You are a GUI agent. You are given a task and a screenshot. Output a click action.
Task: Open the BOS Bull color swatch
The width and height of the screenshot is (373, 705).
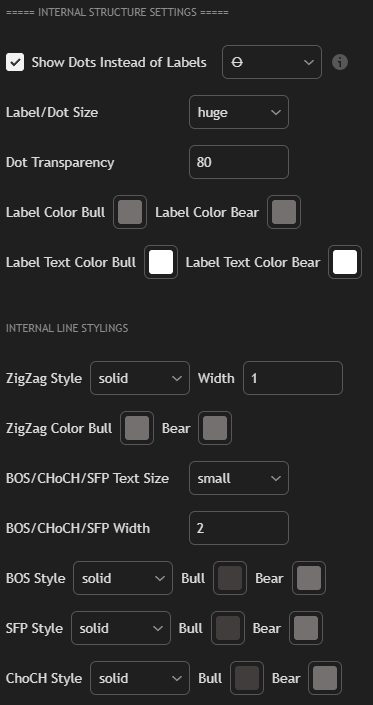pos(230,578)
